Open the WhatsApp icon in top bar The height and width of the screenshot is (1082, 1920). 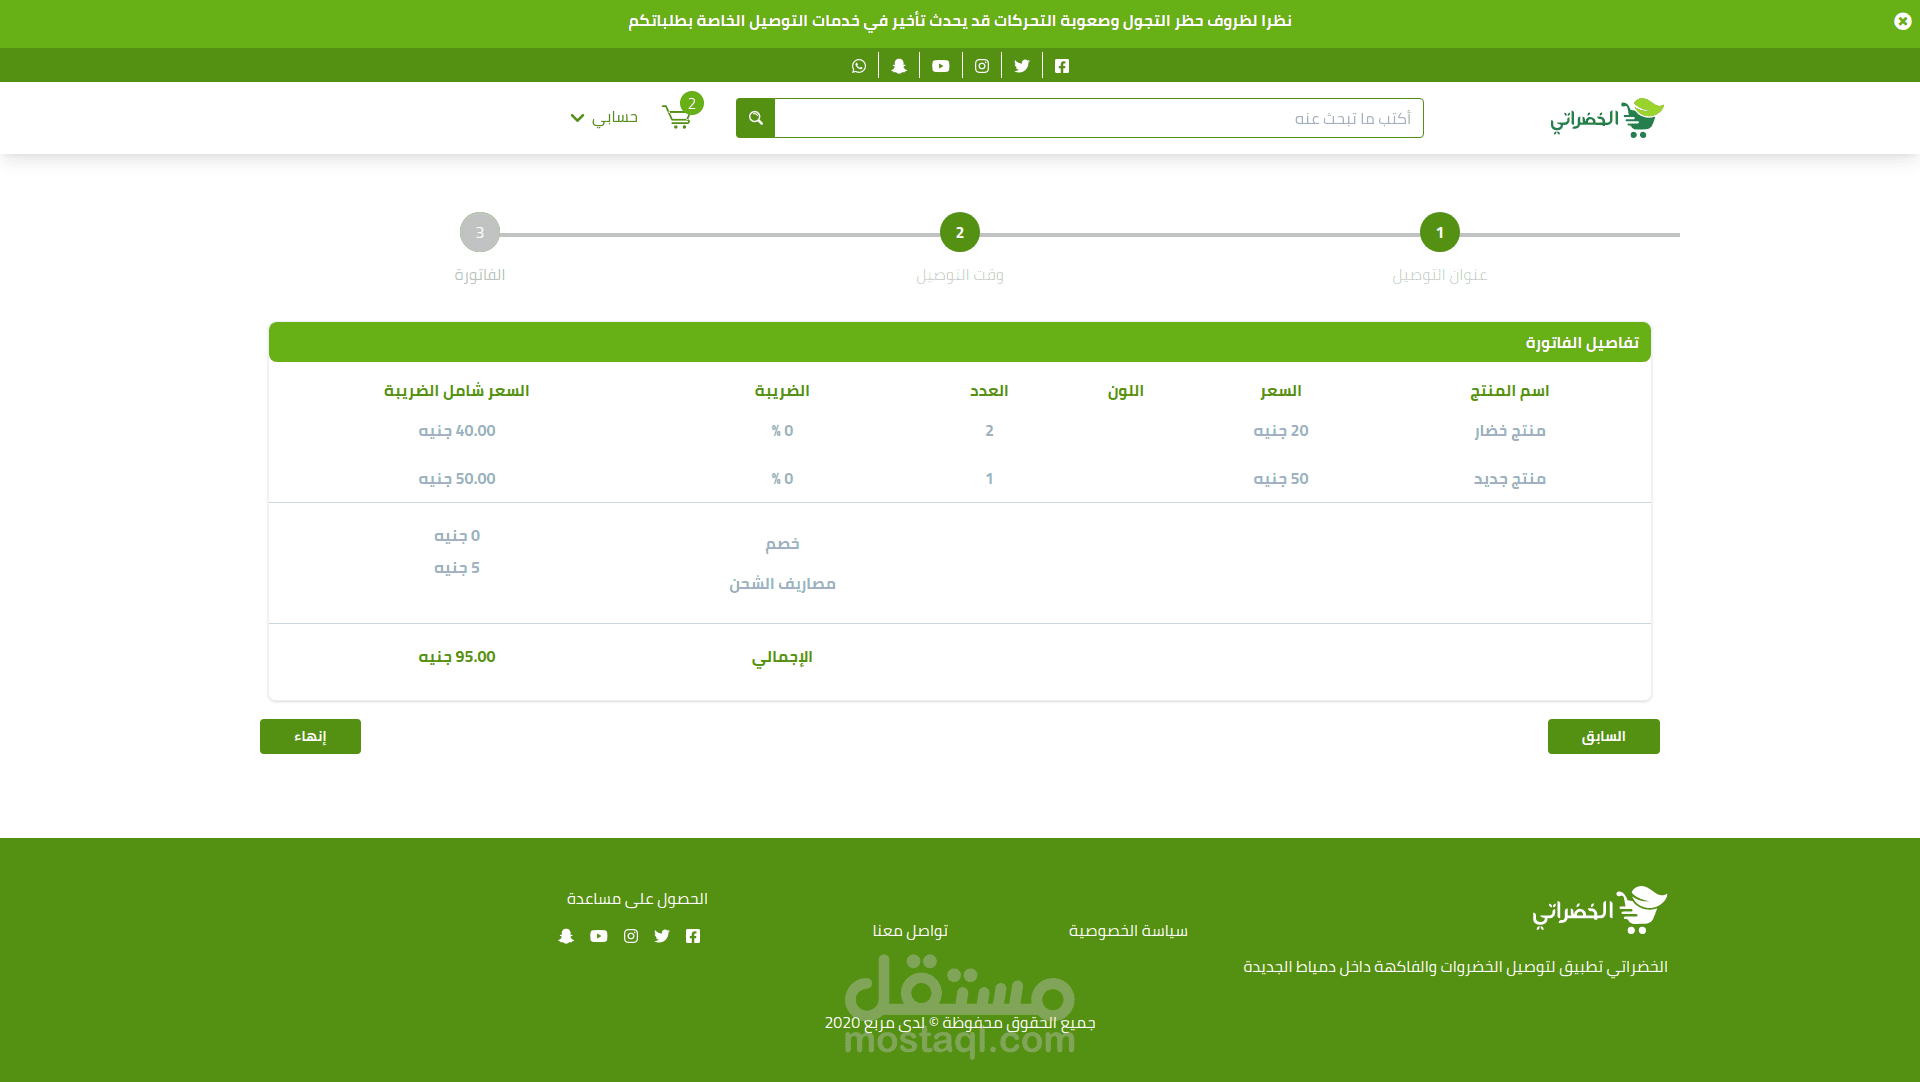pos(859,66)
